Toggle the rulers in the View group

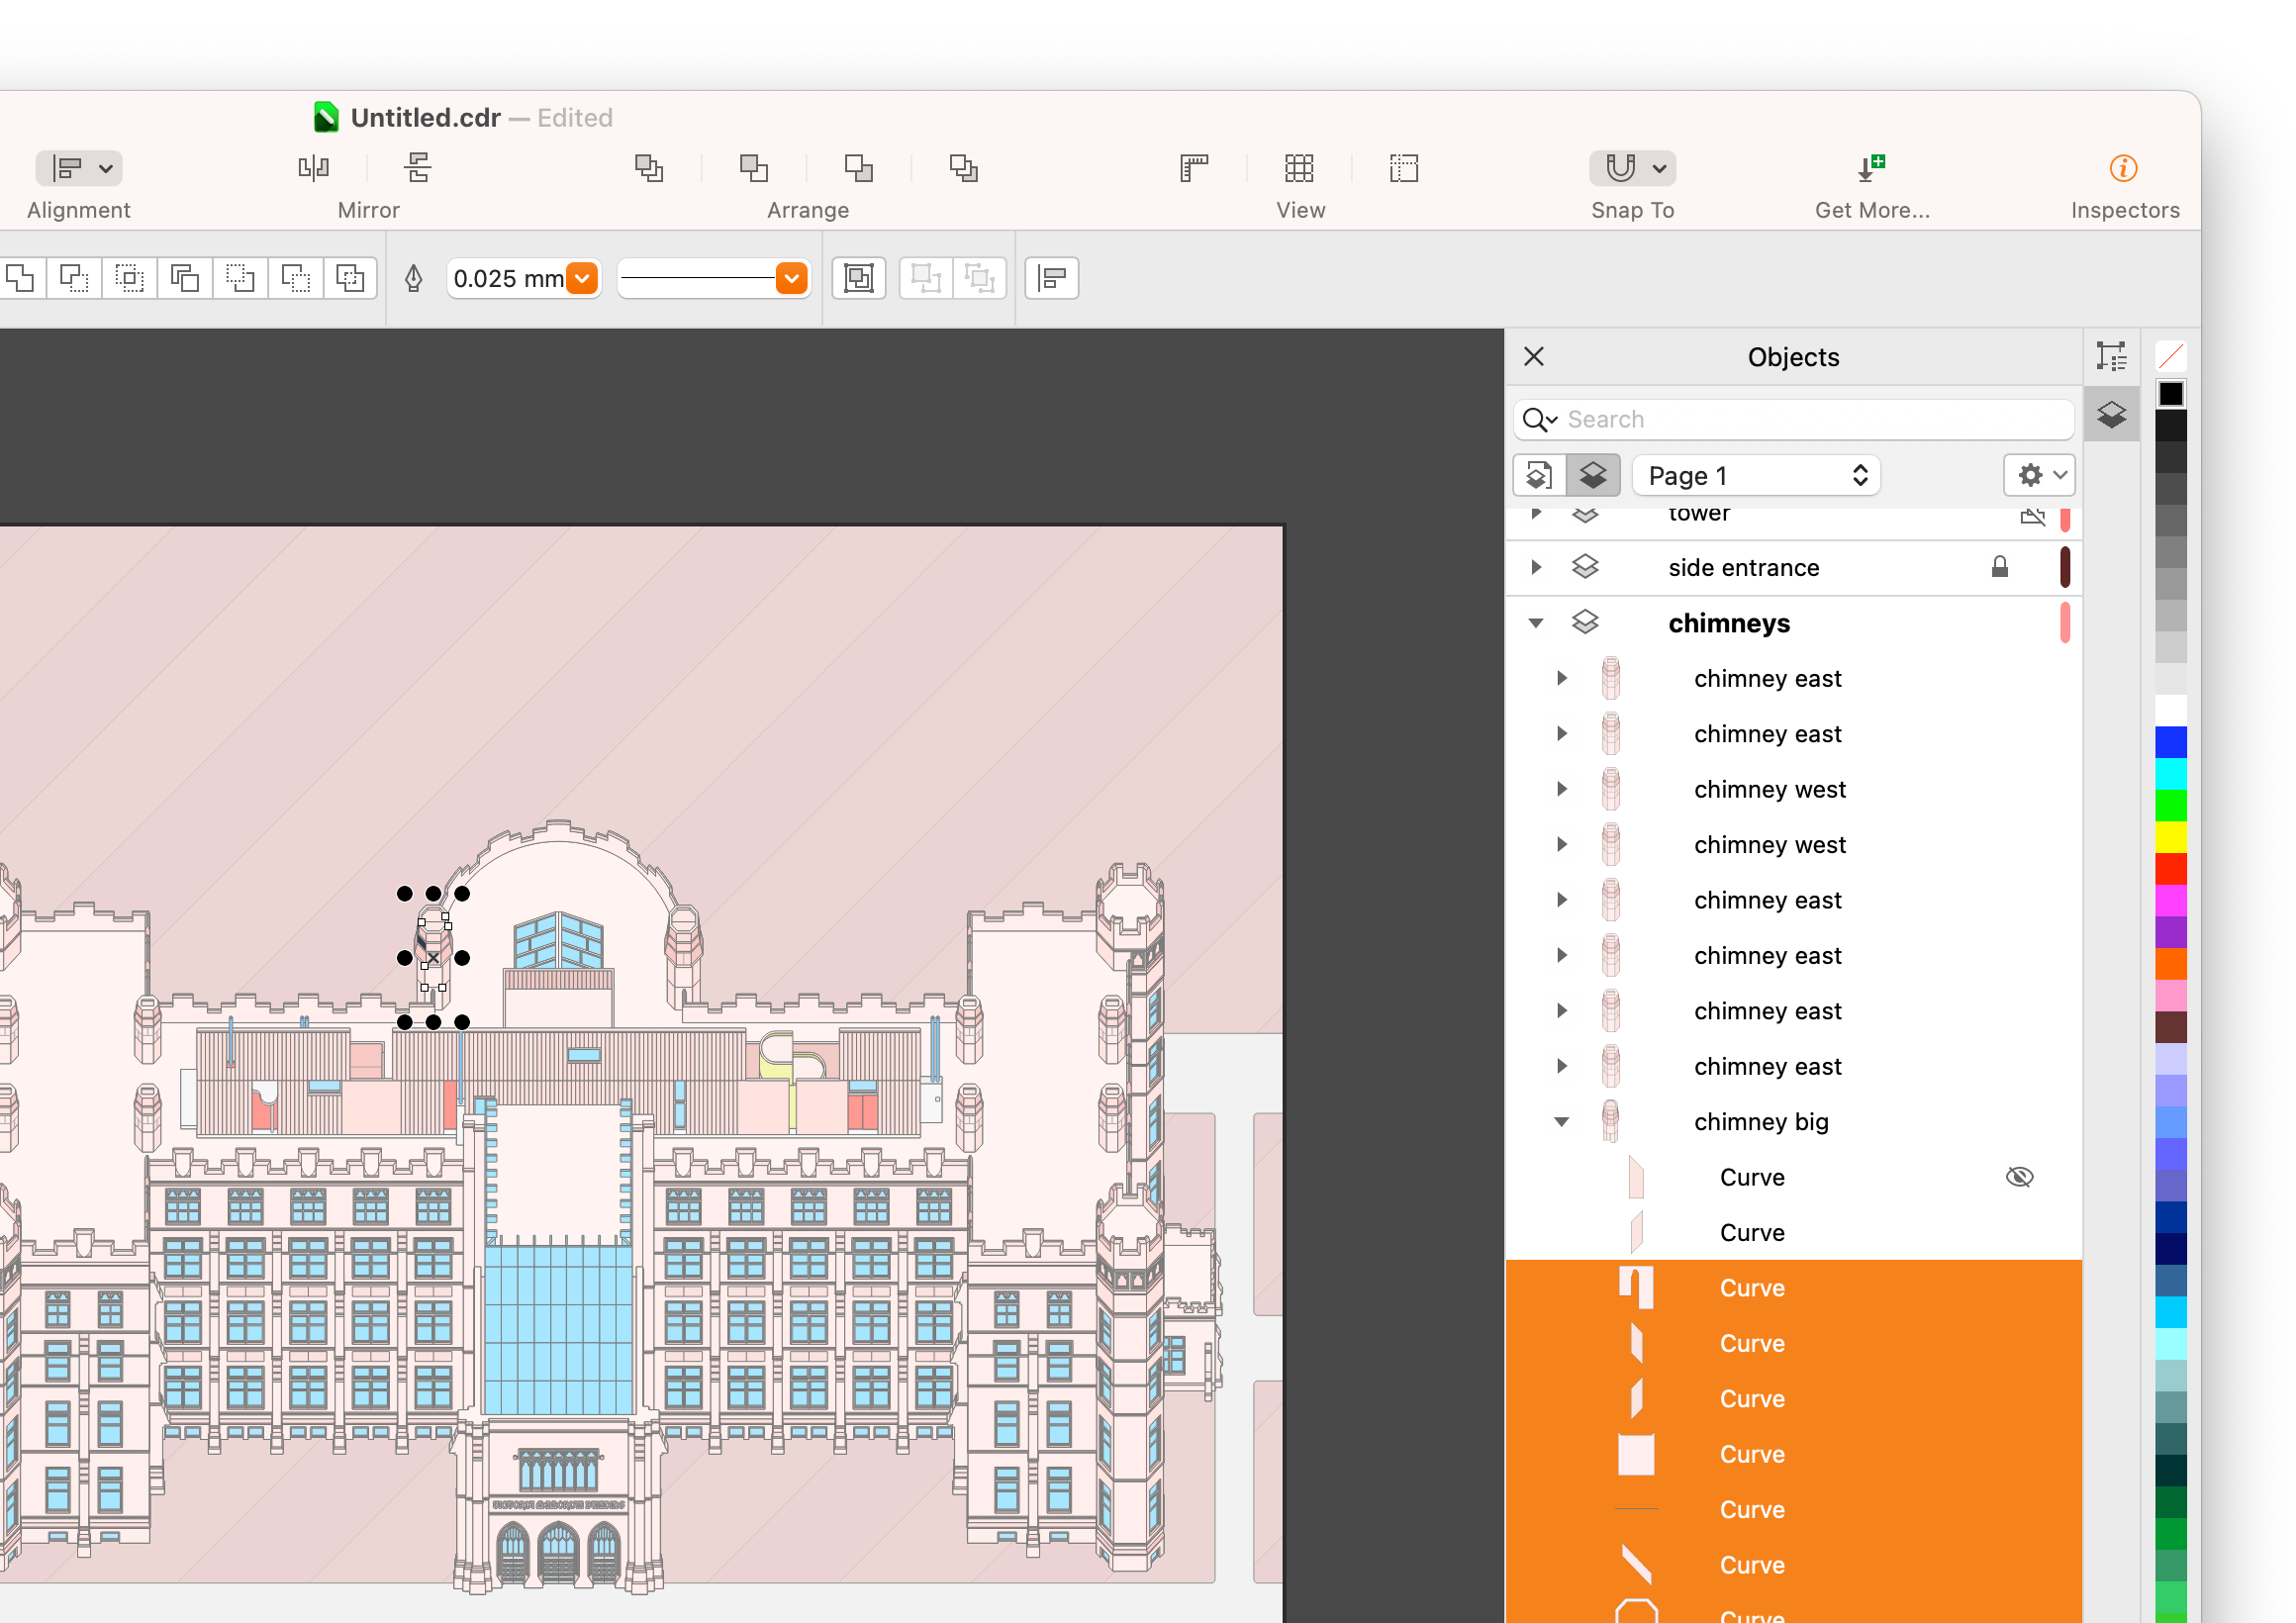[x=1193, y=167]
